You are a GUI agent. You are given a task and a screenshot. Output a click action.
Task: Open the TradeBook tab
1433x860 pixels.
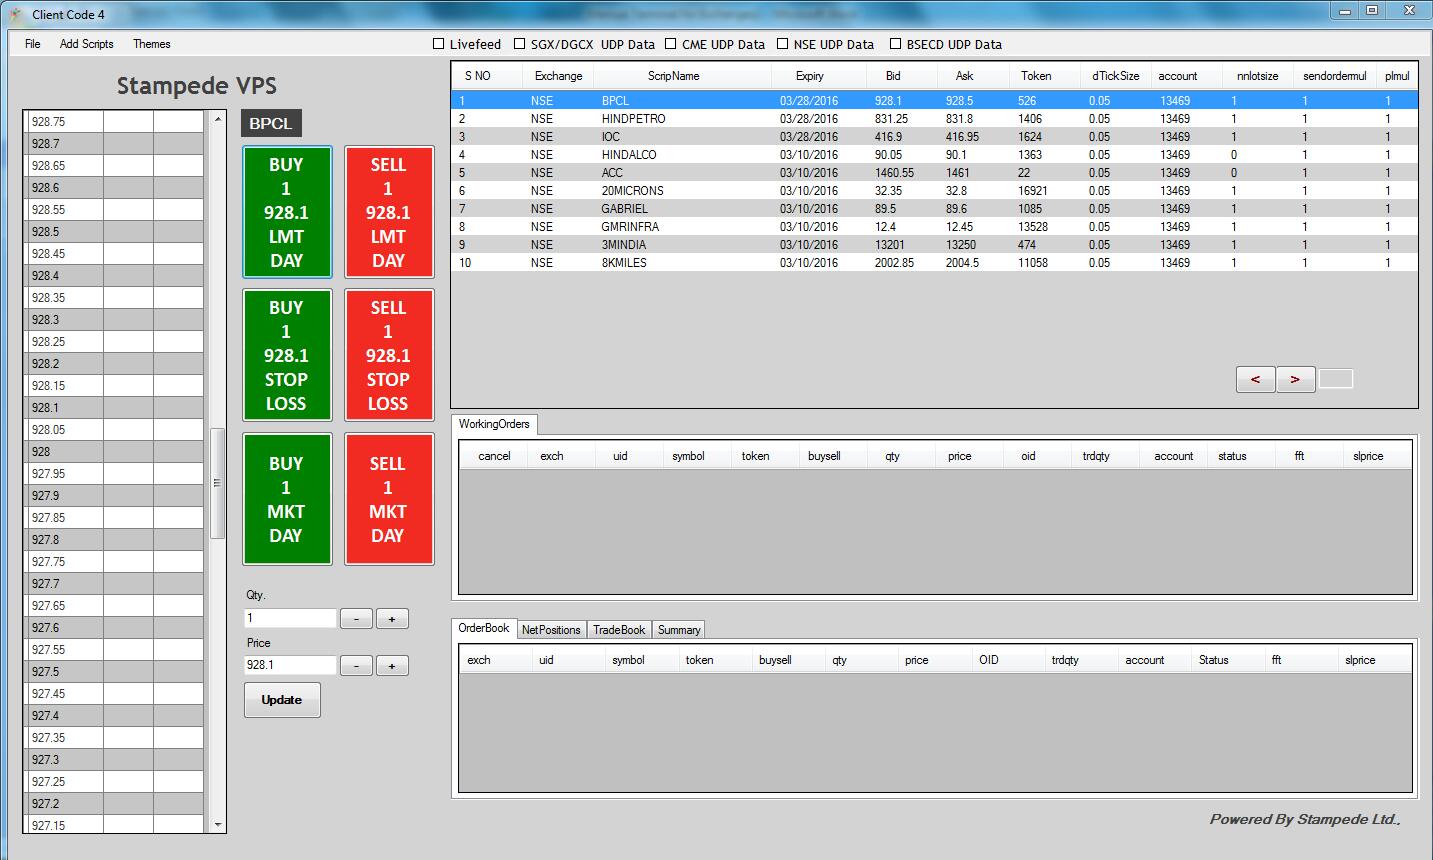tap(619, 630)
